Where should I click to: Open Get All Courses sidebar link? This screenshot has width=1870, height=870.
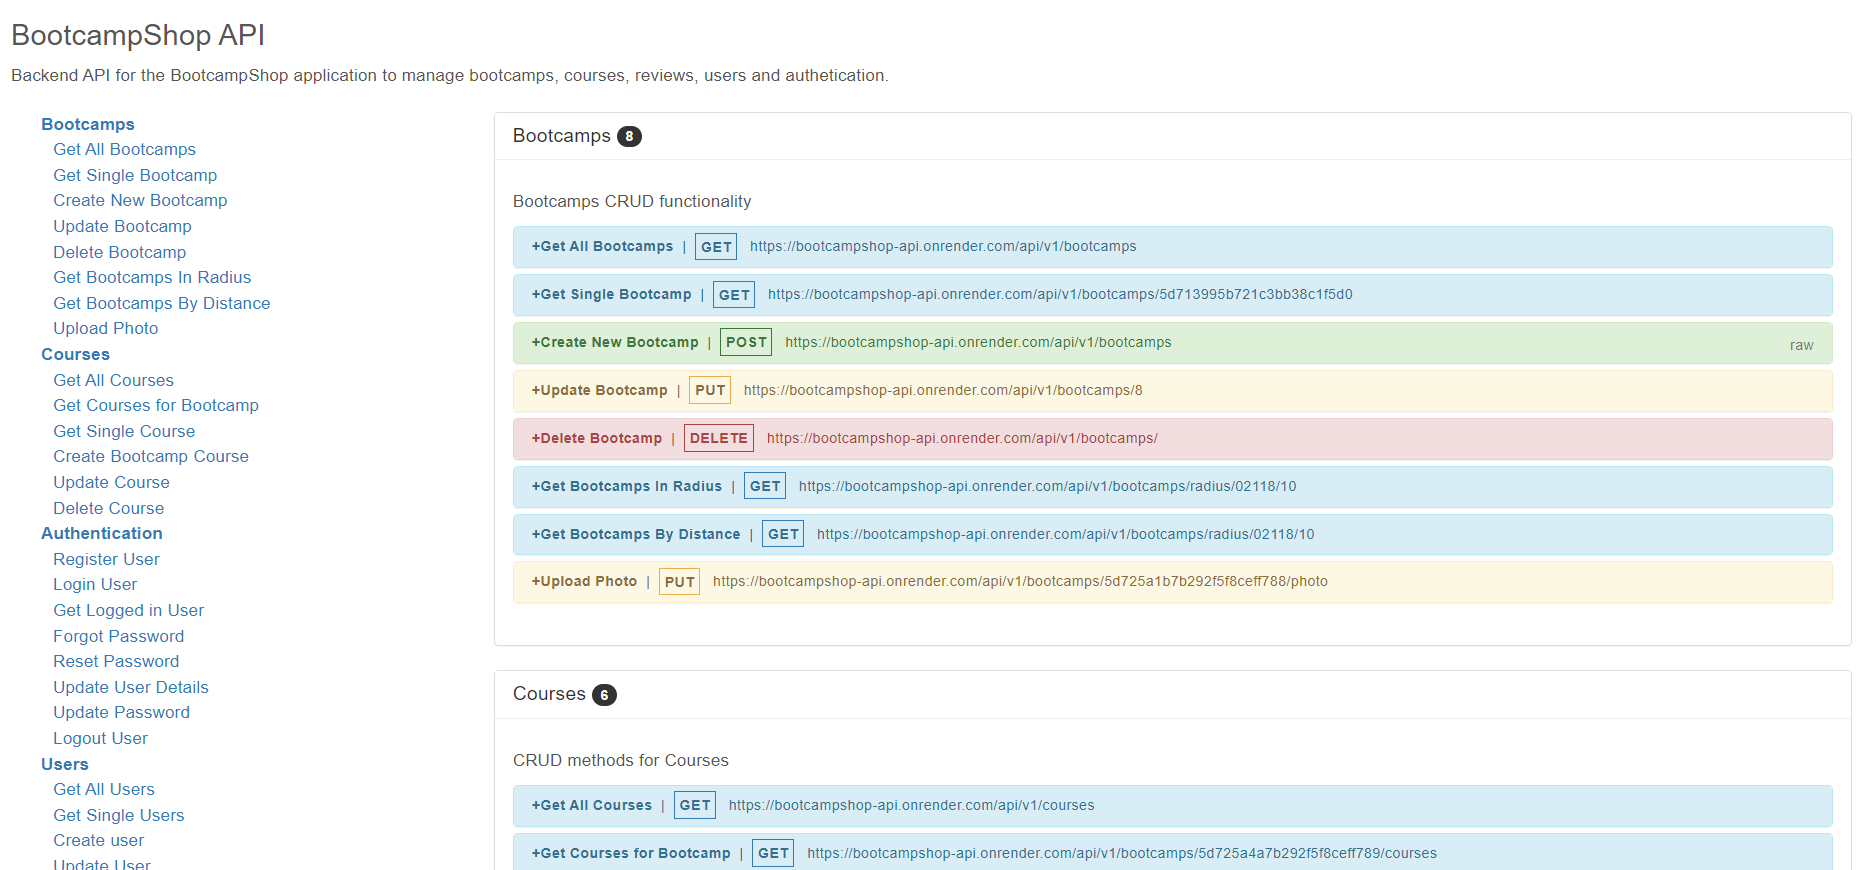pyautogui.click(x=113, y=380)
